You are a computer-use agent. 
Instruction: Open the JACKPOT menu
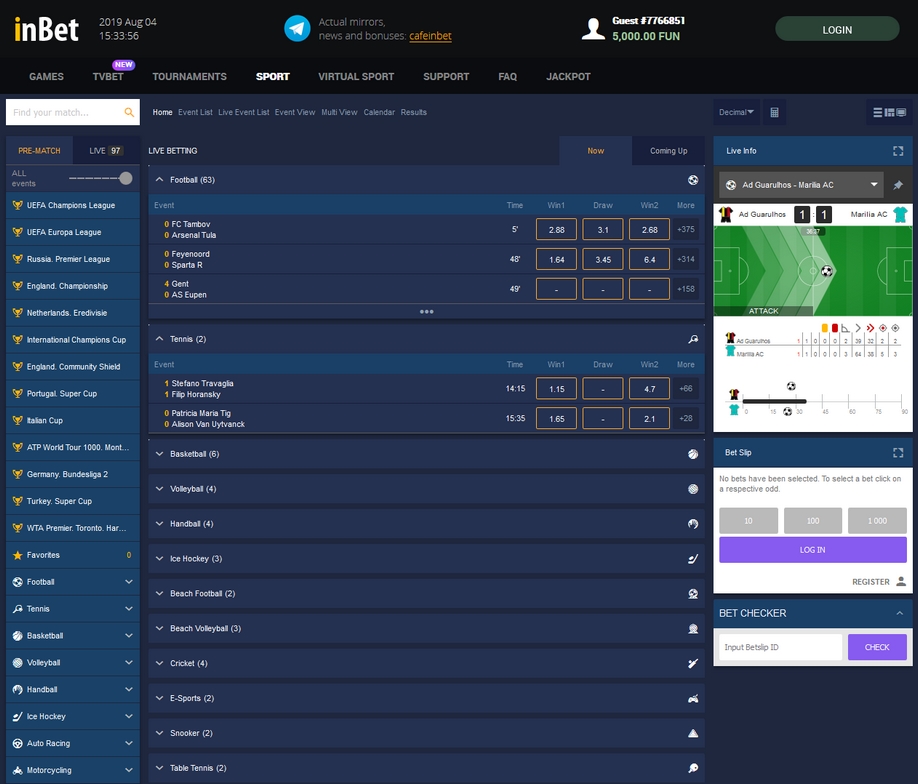tap(568, 77)
